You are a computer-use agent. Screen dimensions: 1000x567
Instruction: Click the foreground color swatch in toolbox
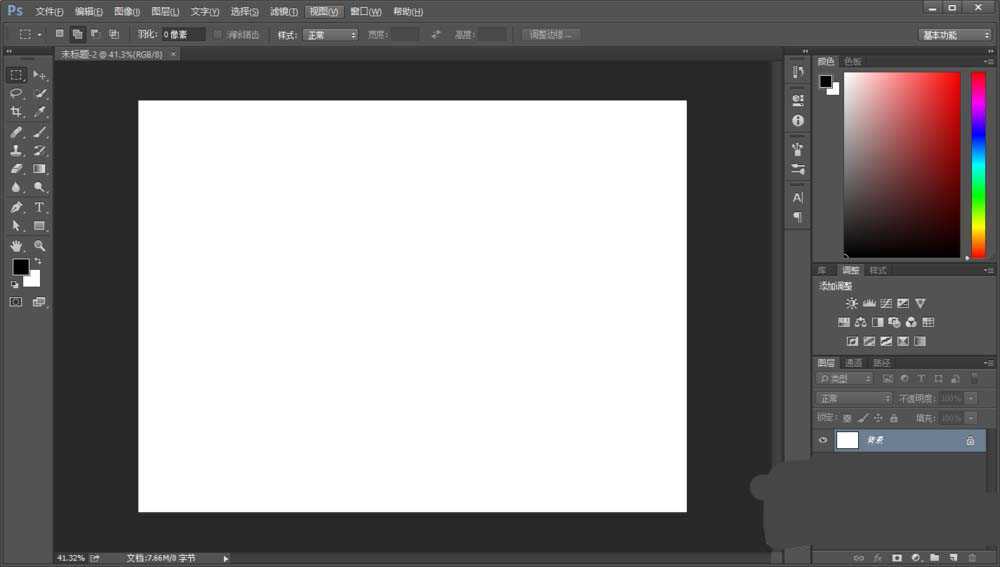[x=20, y=266]
